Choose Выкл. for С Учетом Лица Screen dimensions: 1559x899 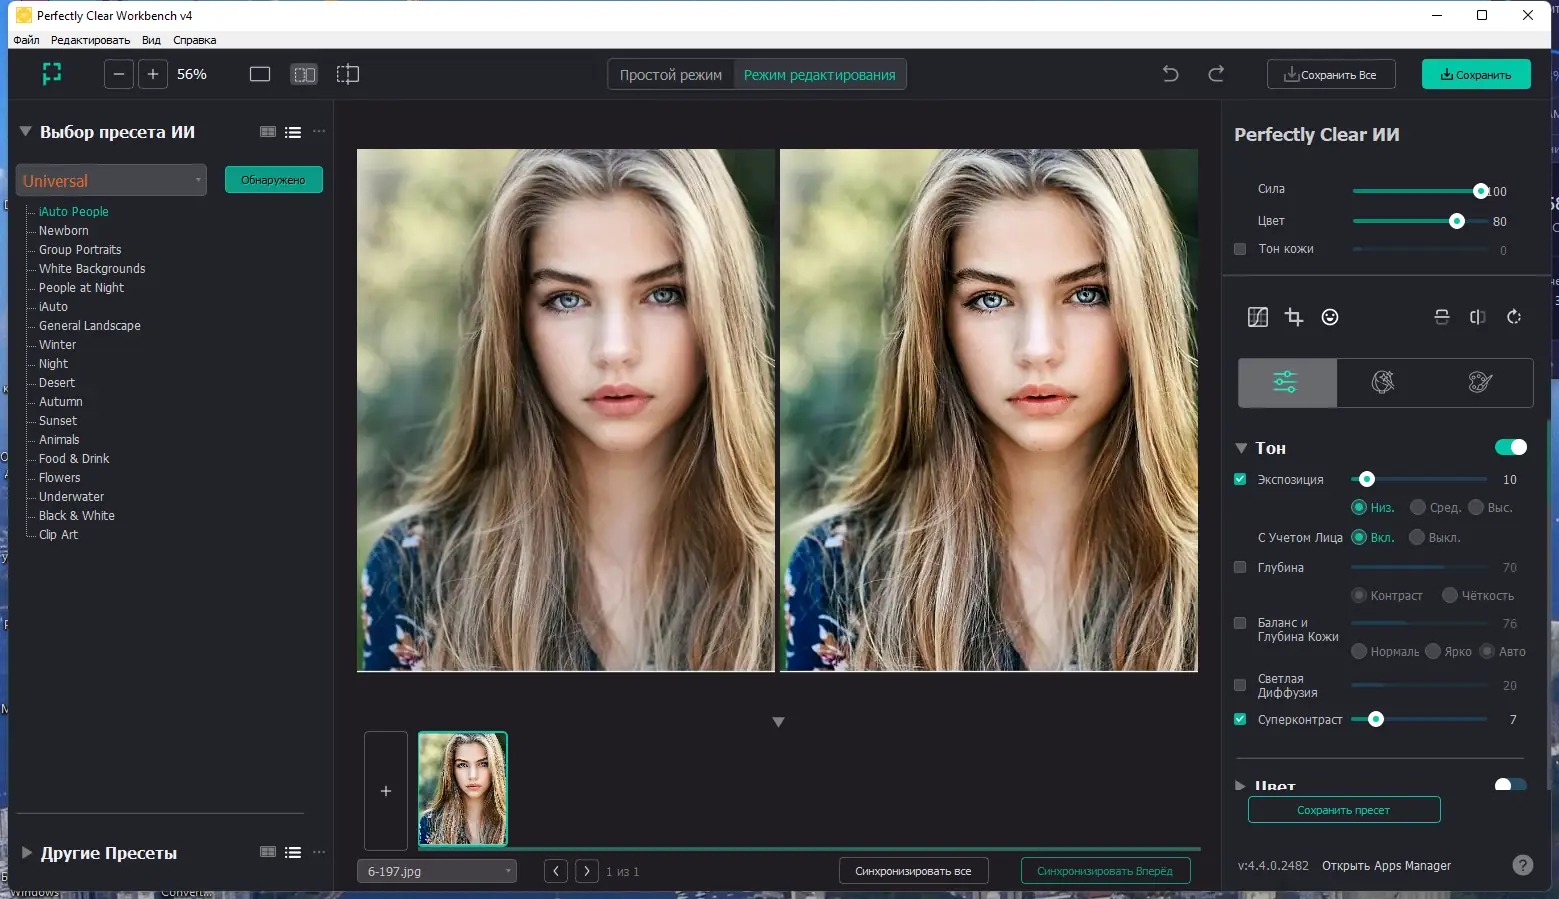coord(1416,537)
